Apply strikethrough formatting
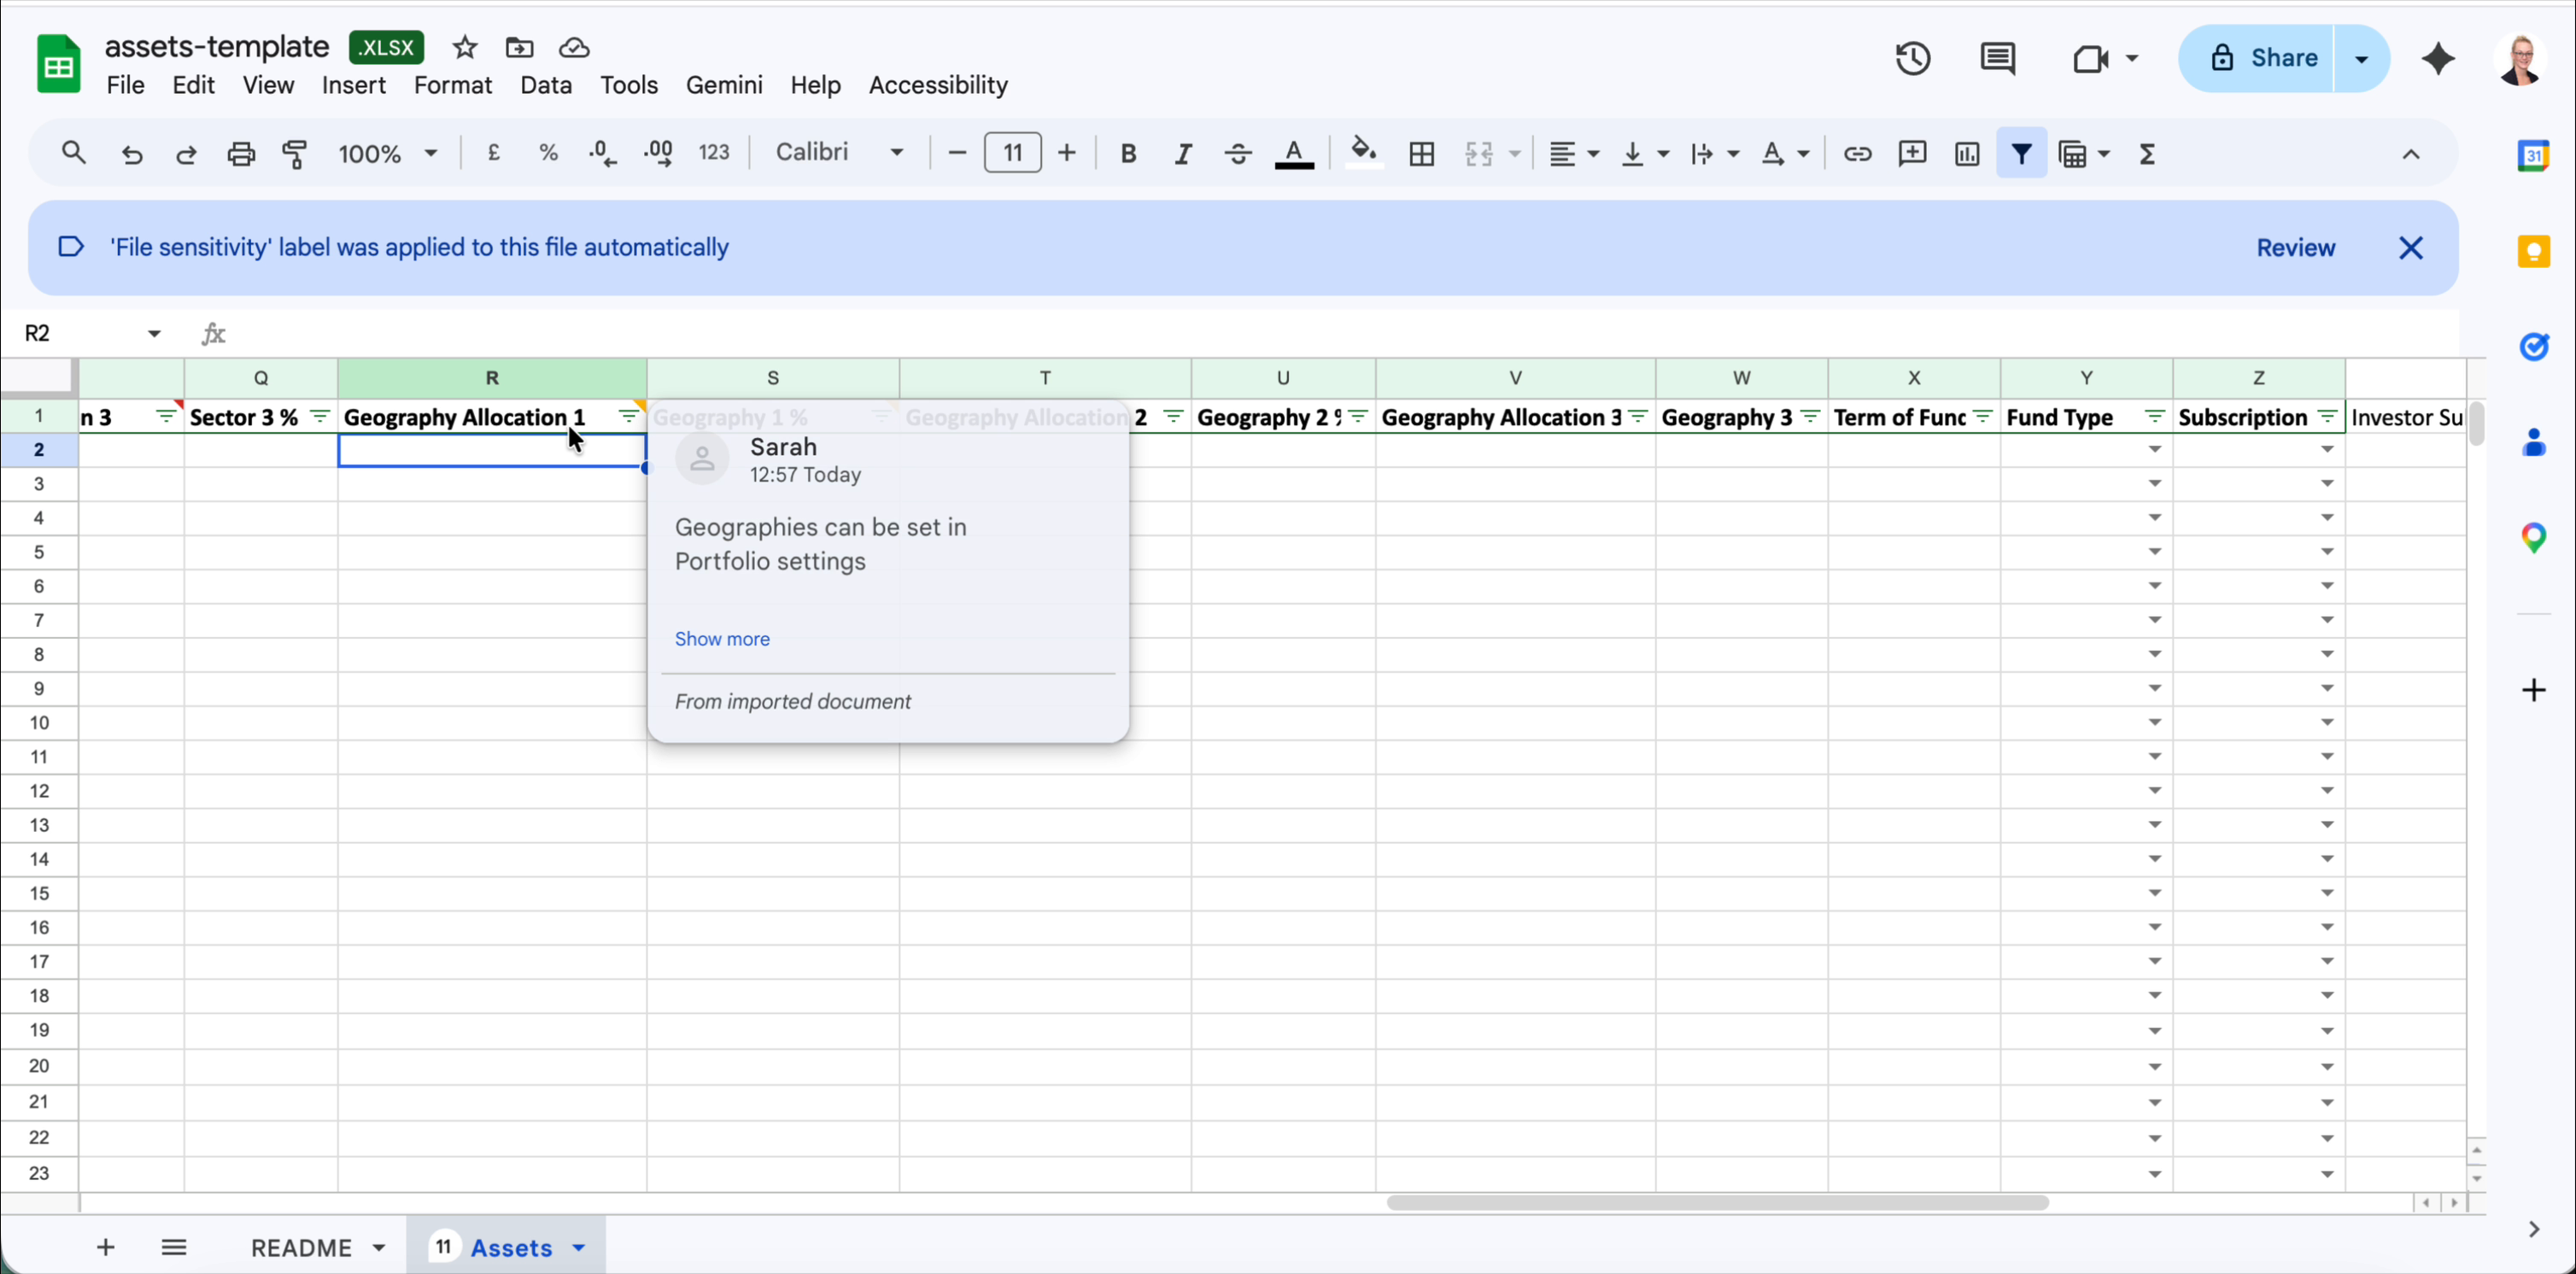 (x=1238, y=154)
